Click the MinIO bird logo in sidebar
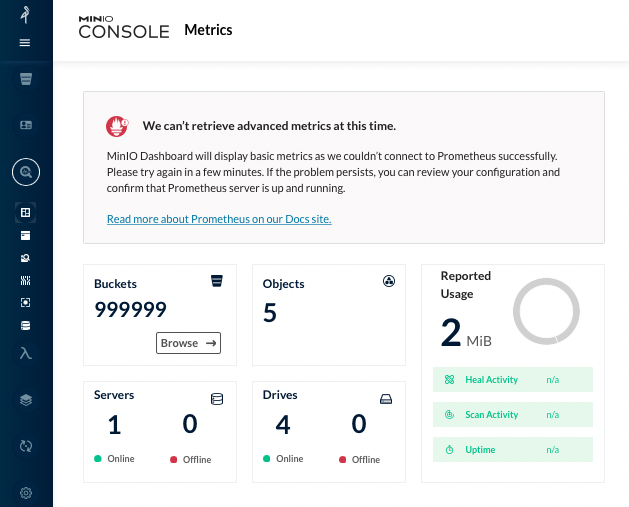 pos(26,15)
